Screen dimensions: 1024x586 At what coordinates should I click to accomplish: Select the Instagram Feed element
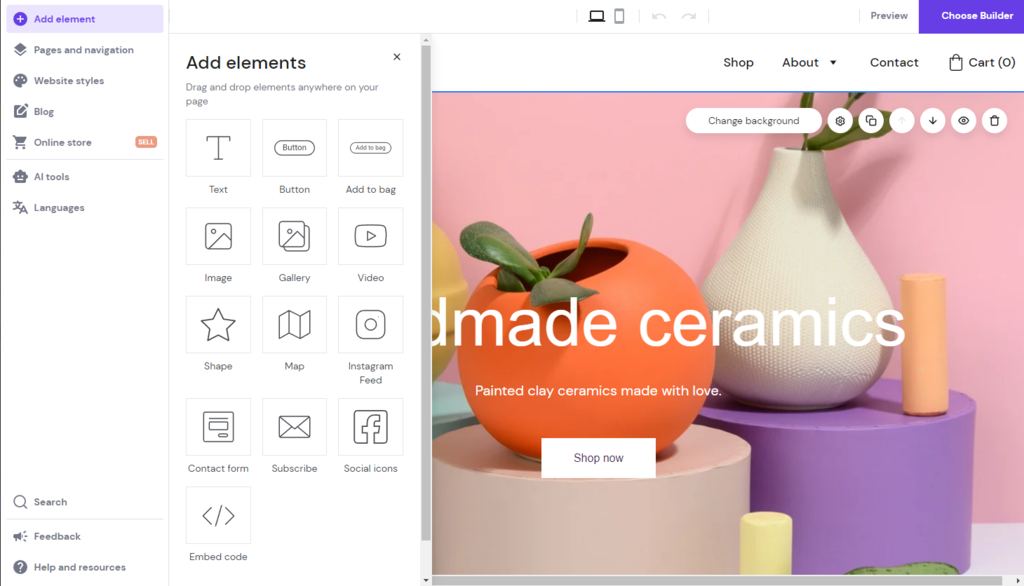click(x=370, y=324)
